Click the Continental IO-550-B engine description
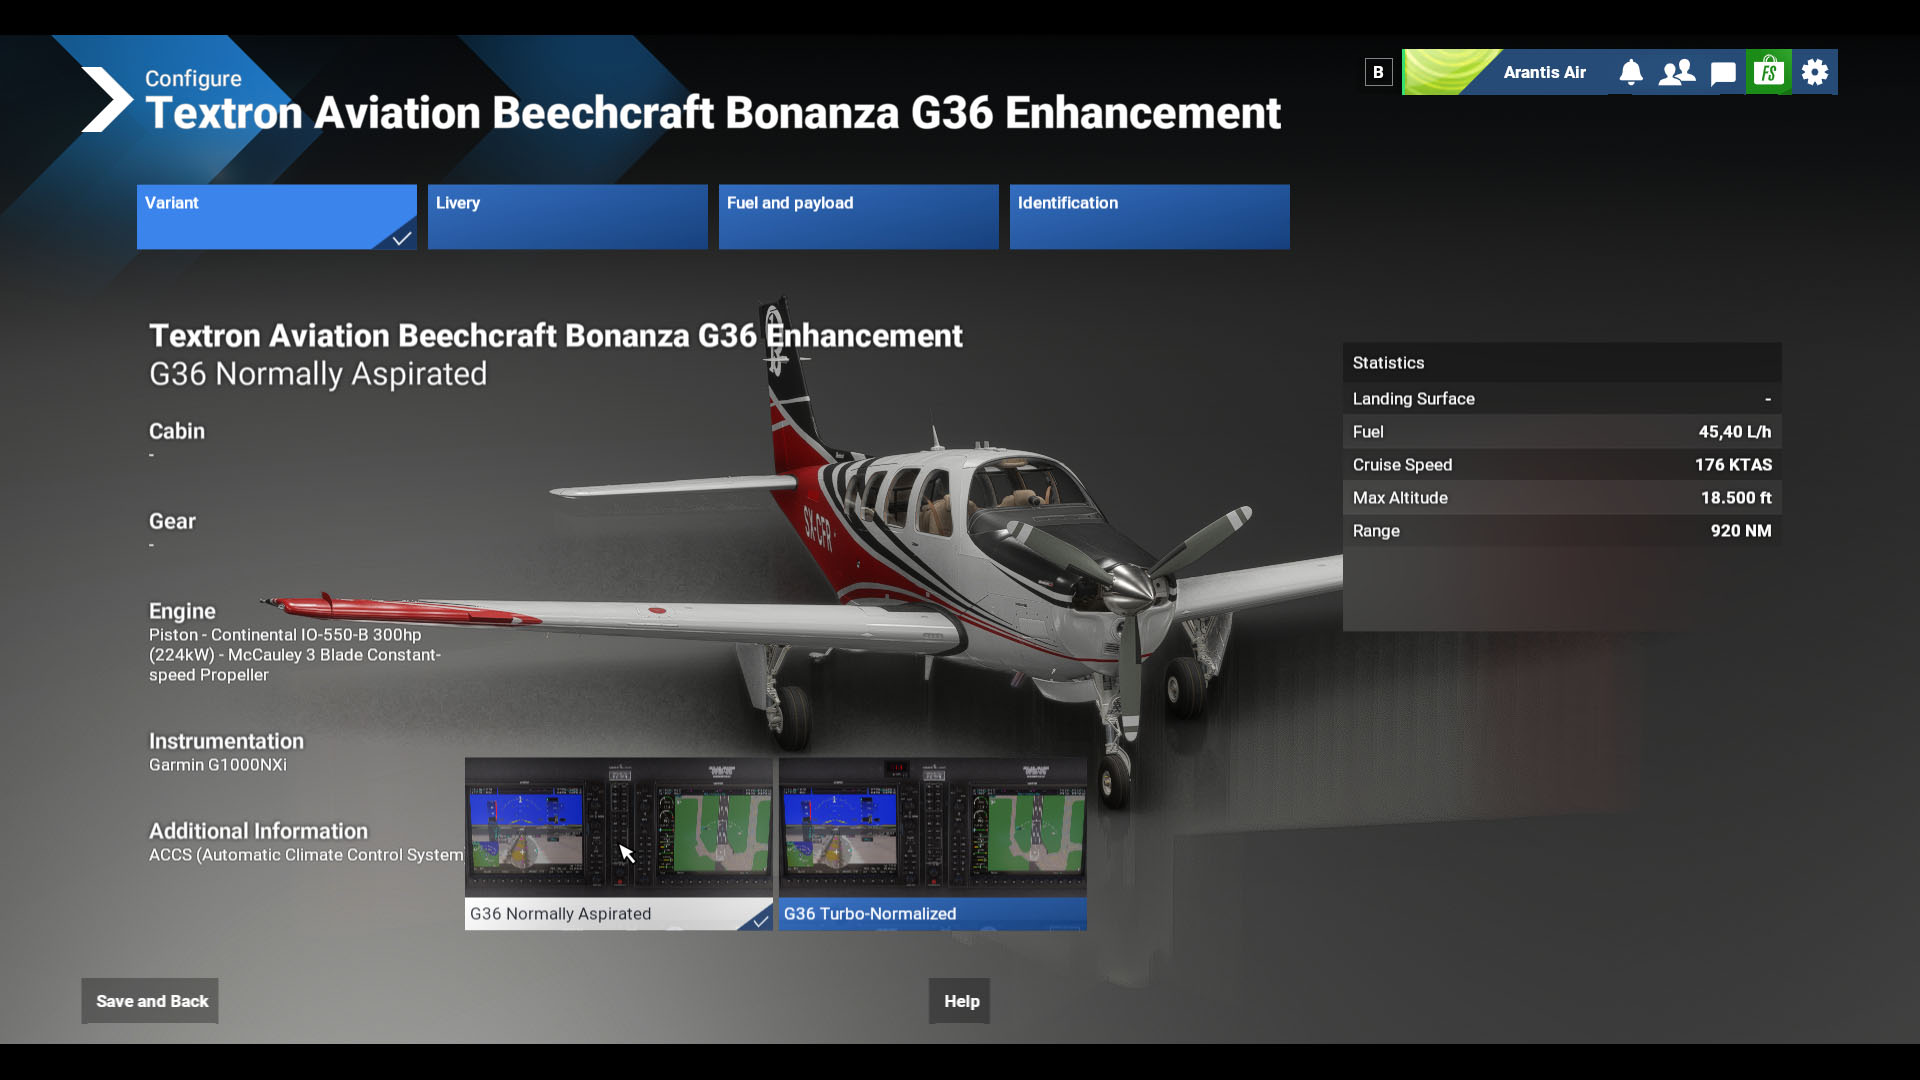The width and height of the screenshot is (1920, 1080). pos(295,655)
